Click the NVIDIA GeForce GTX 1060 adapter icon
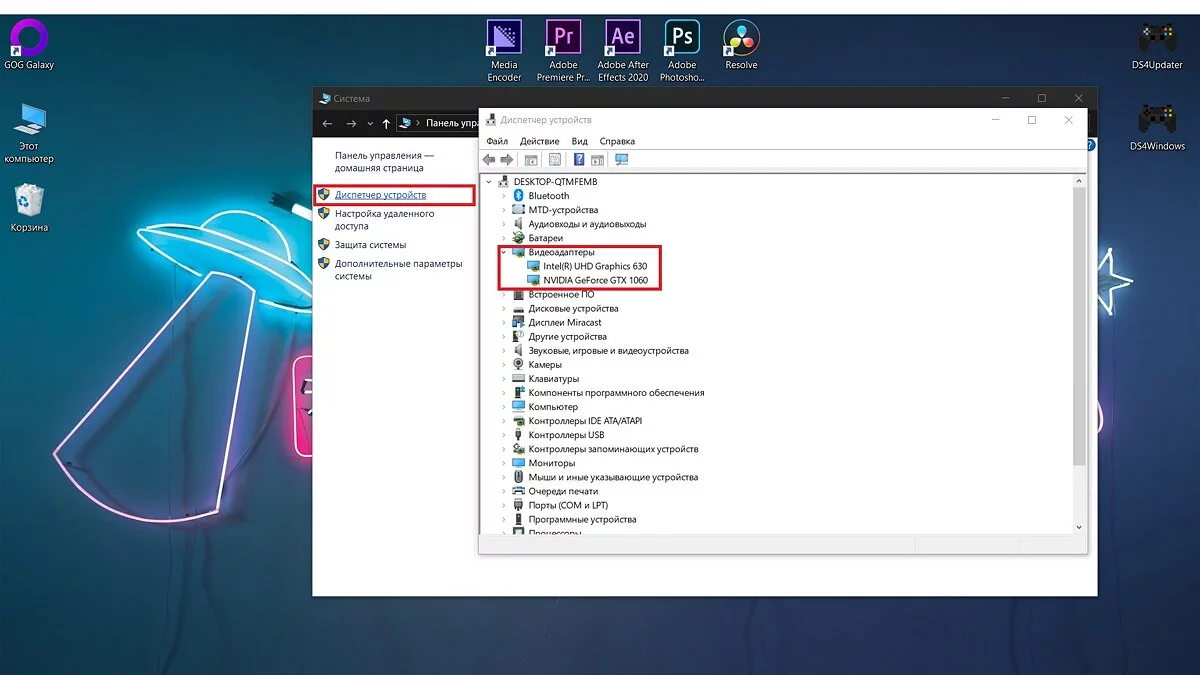The height and width of the screenshot is (675, 1200). pos(533,280)
